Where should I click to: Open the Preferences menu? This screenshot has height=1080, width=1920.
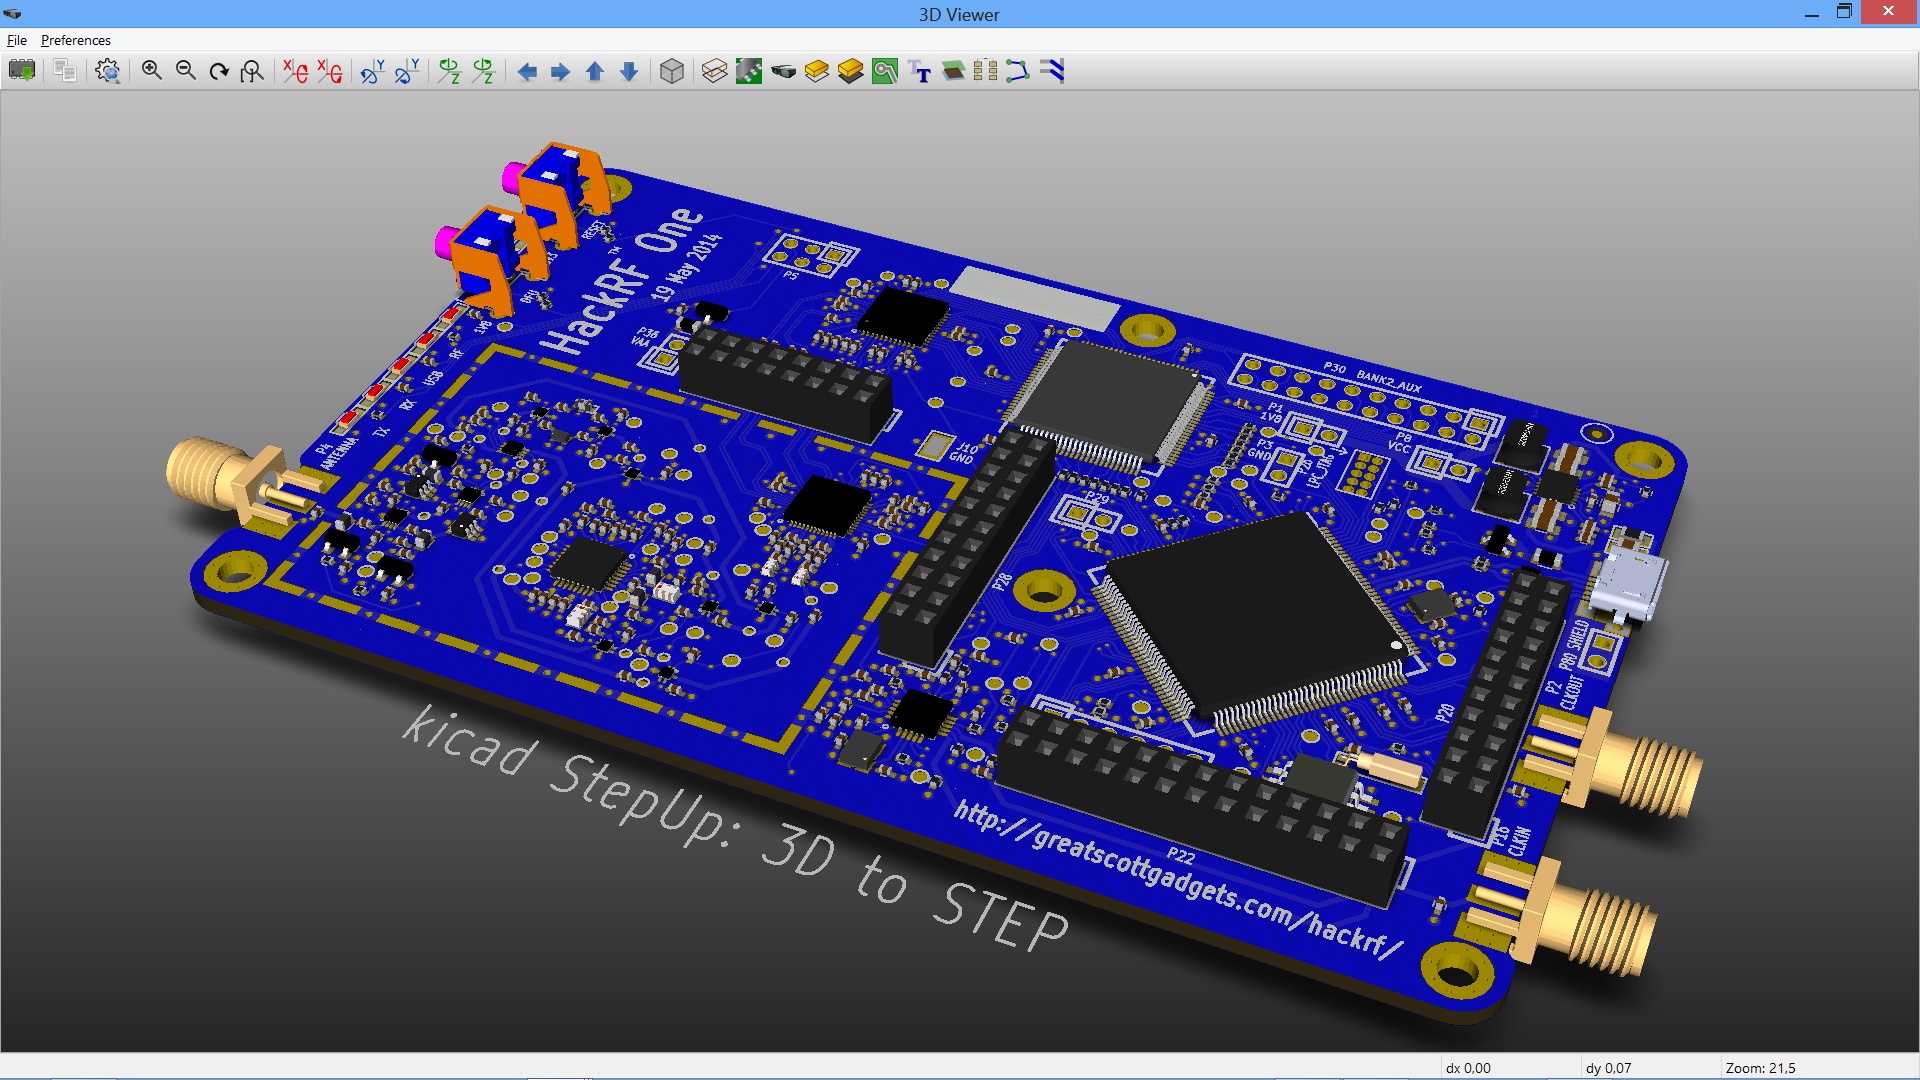[76, 40]
